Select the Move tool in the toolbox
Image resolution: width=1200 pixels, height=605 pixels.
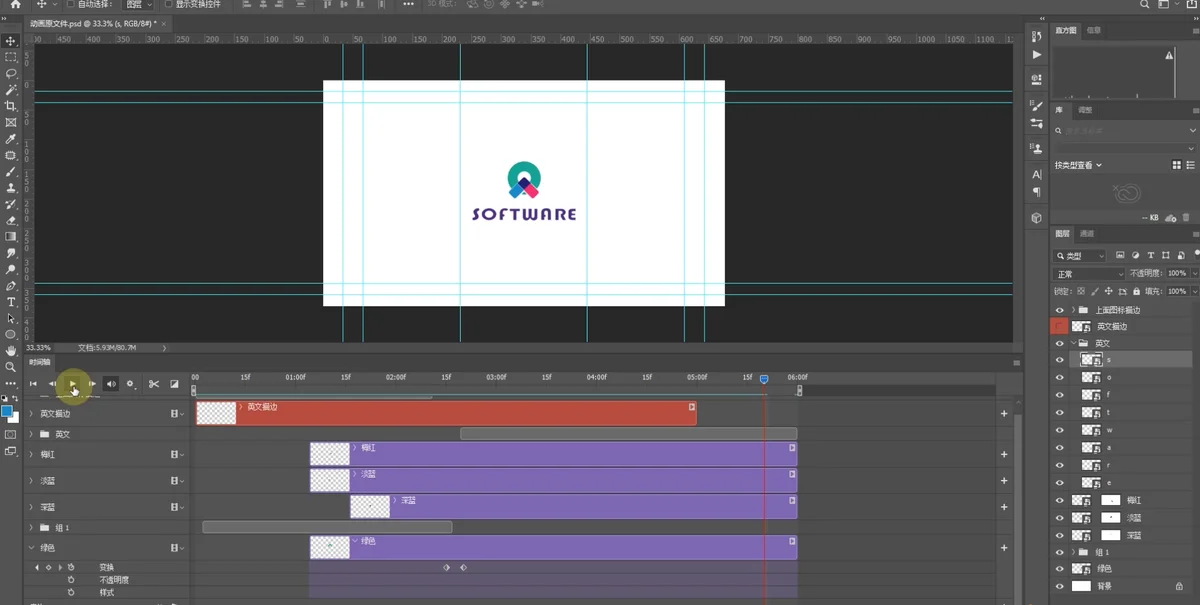coord(11,41)
